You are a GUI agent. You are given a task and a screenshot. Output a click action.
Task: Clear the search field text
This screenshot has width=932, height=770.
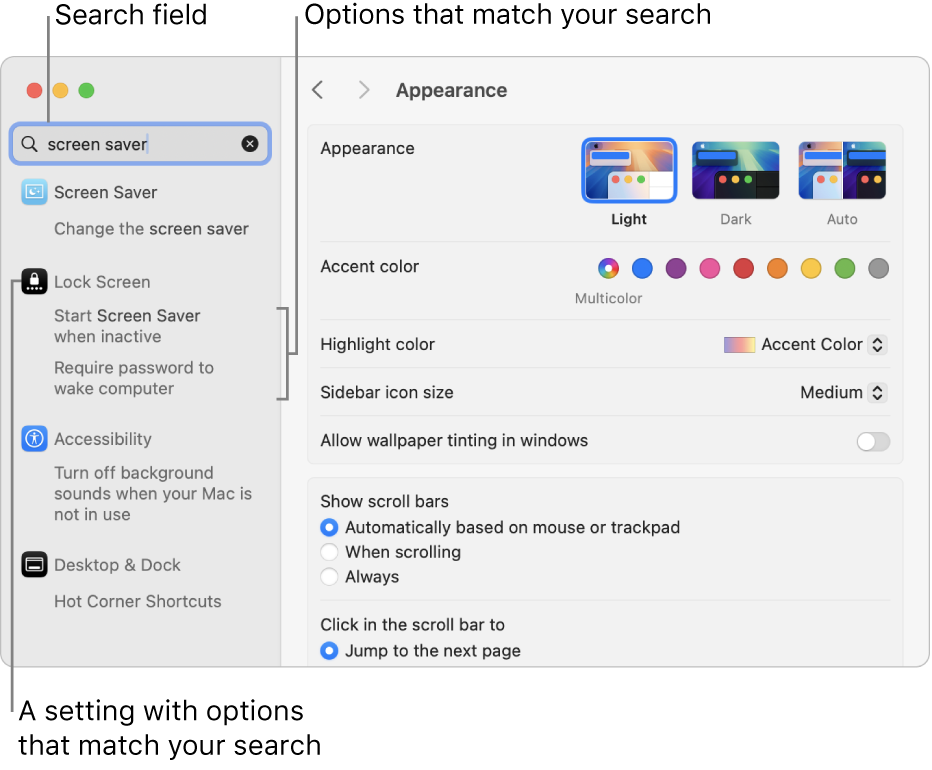point(250,144)
